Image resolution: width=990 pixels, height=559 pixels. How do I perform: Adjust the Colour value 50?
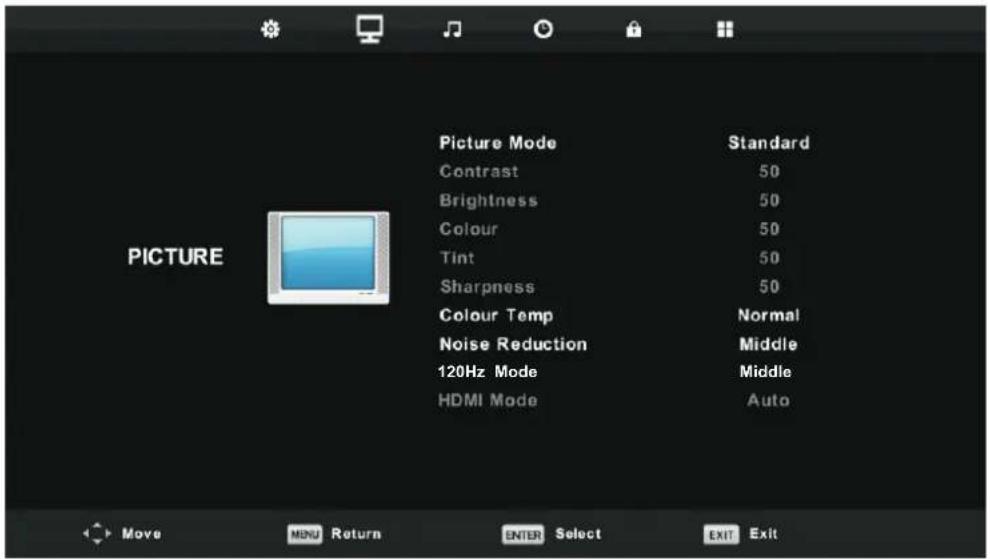tap(769, 229)
